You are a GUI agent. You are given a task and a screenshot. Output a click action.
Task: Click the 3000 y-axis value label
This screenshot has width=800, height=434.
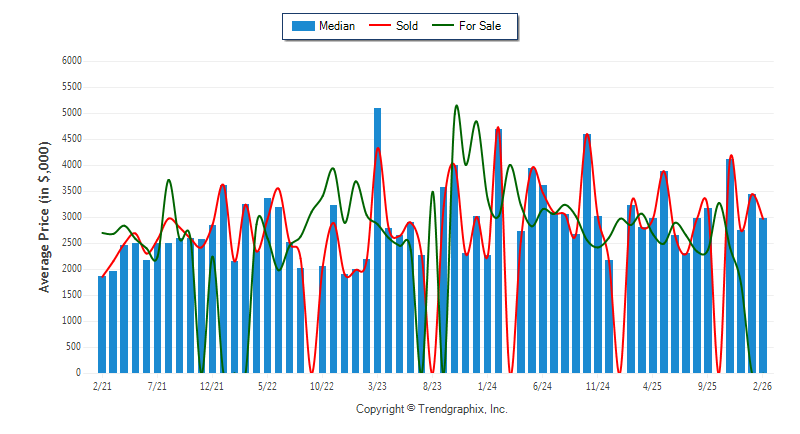(x=71, y=217)
